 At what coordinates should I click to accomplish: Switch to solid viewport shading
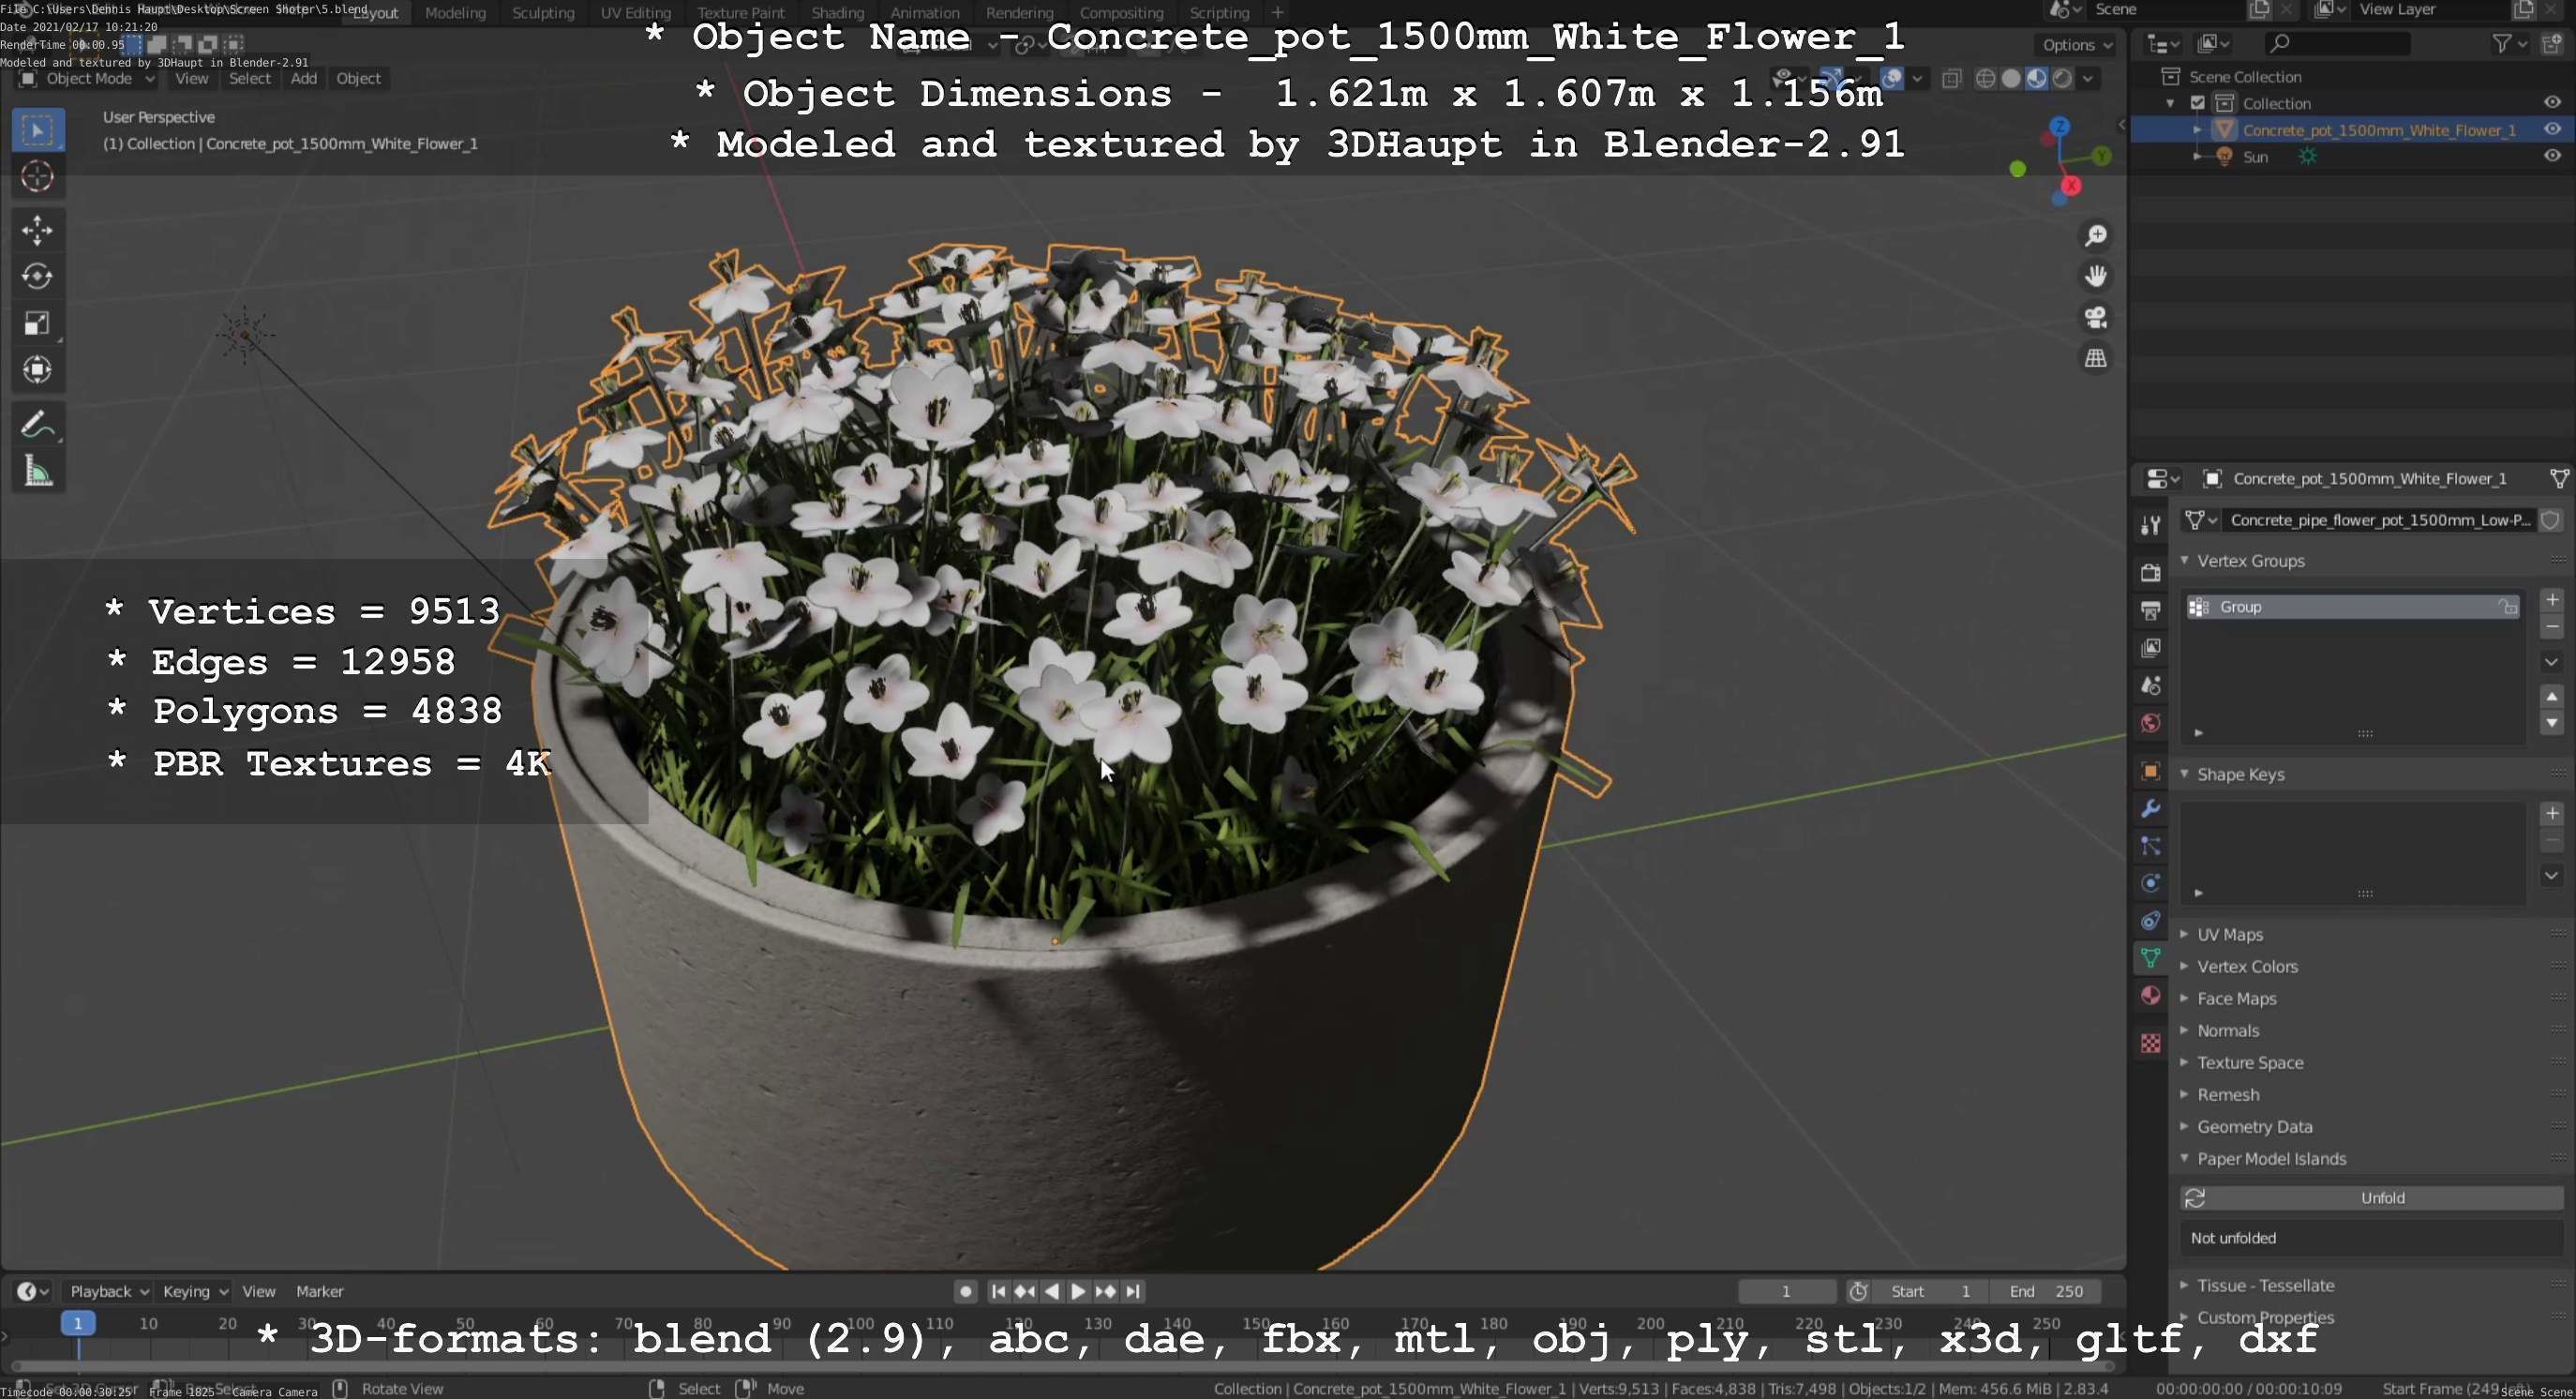(x=2011, y=79)
